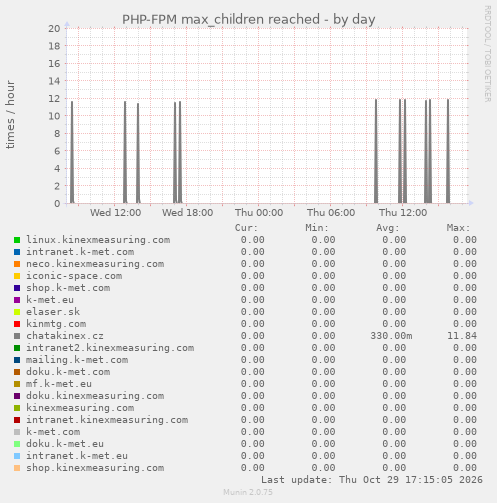Click the lime elaser.sk legend swatch
The height and width of the screenshot is (503, 497).
[x=17, y=312]
